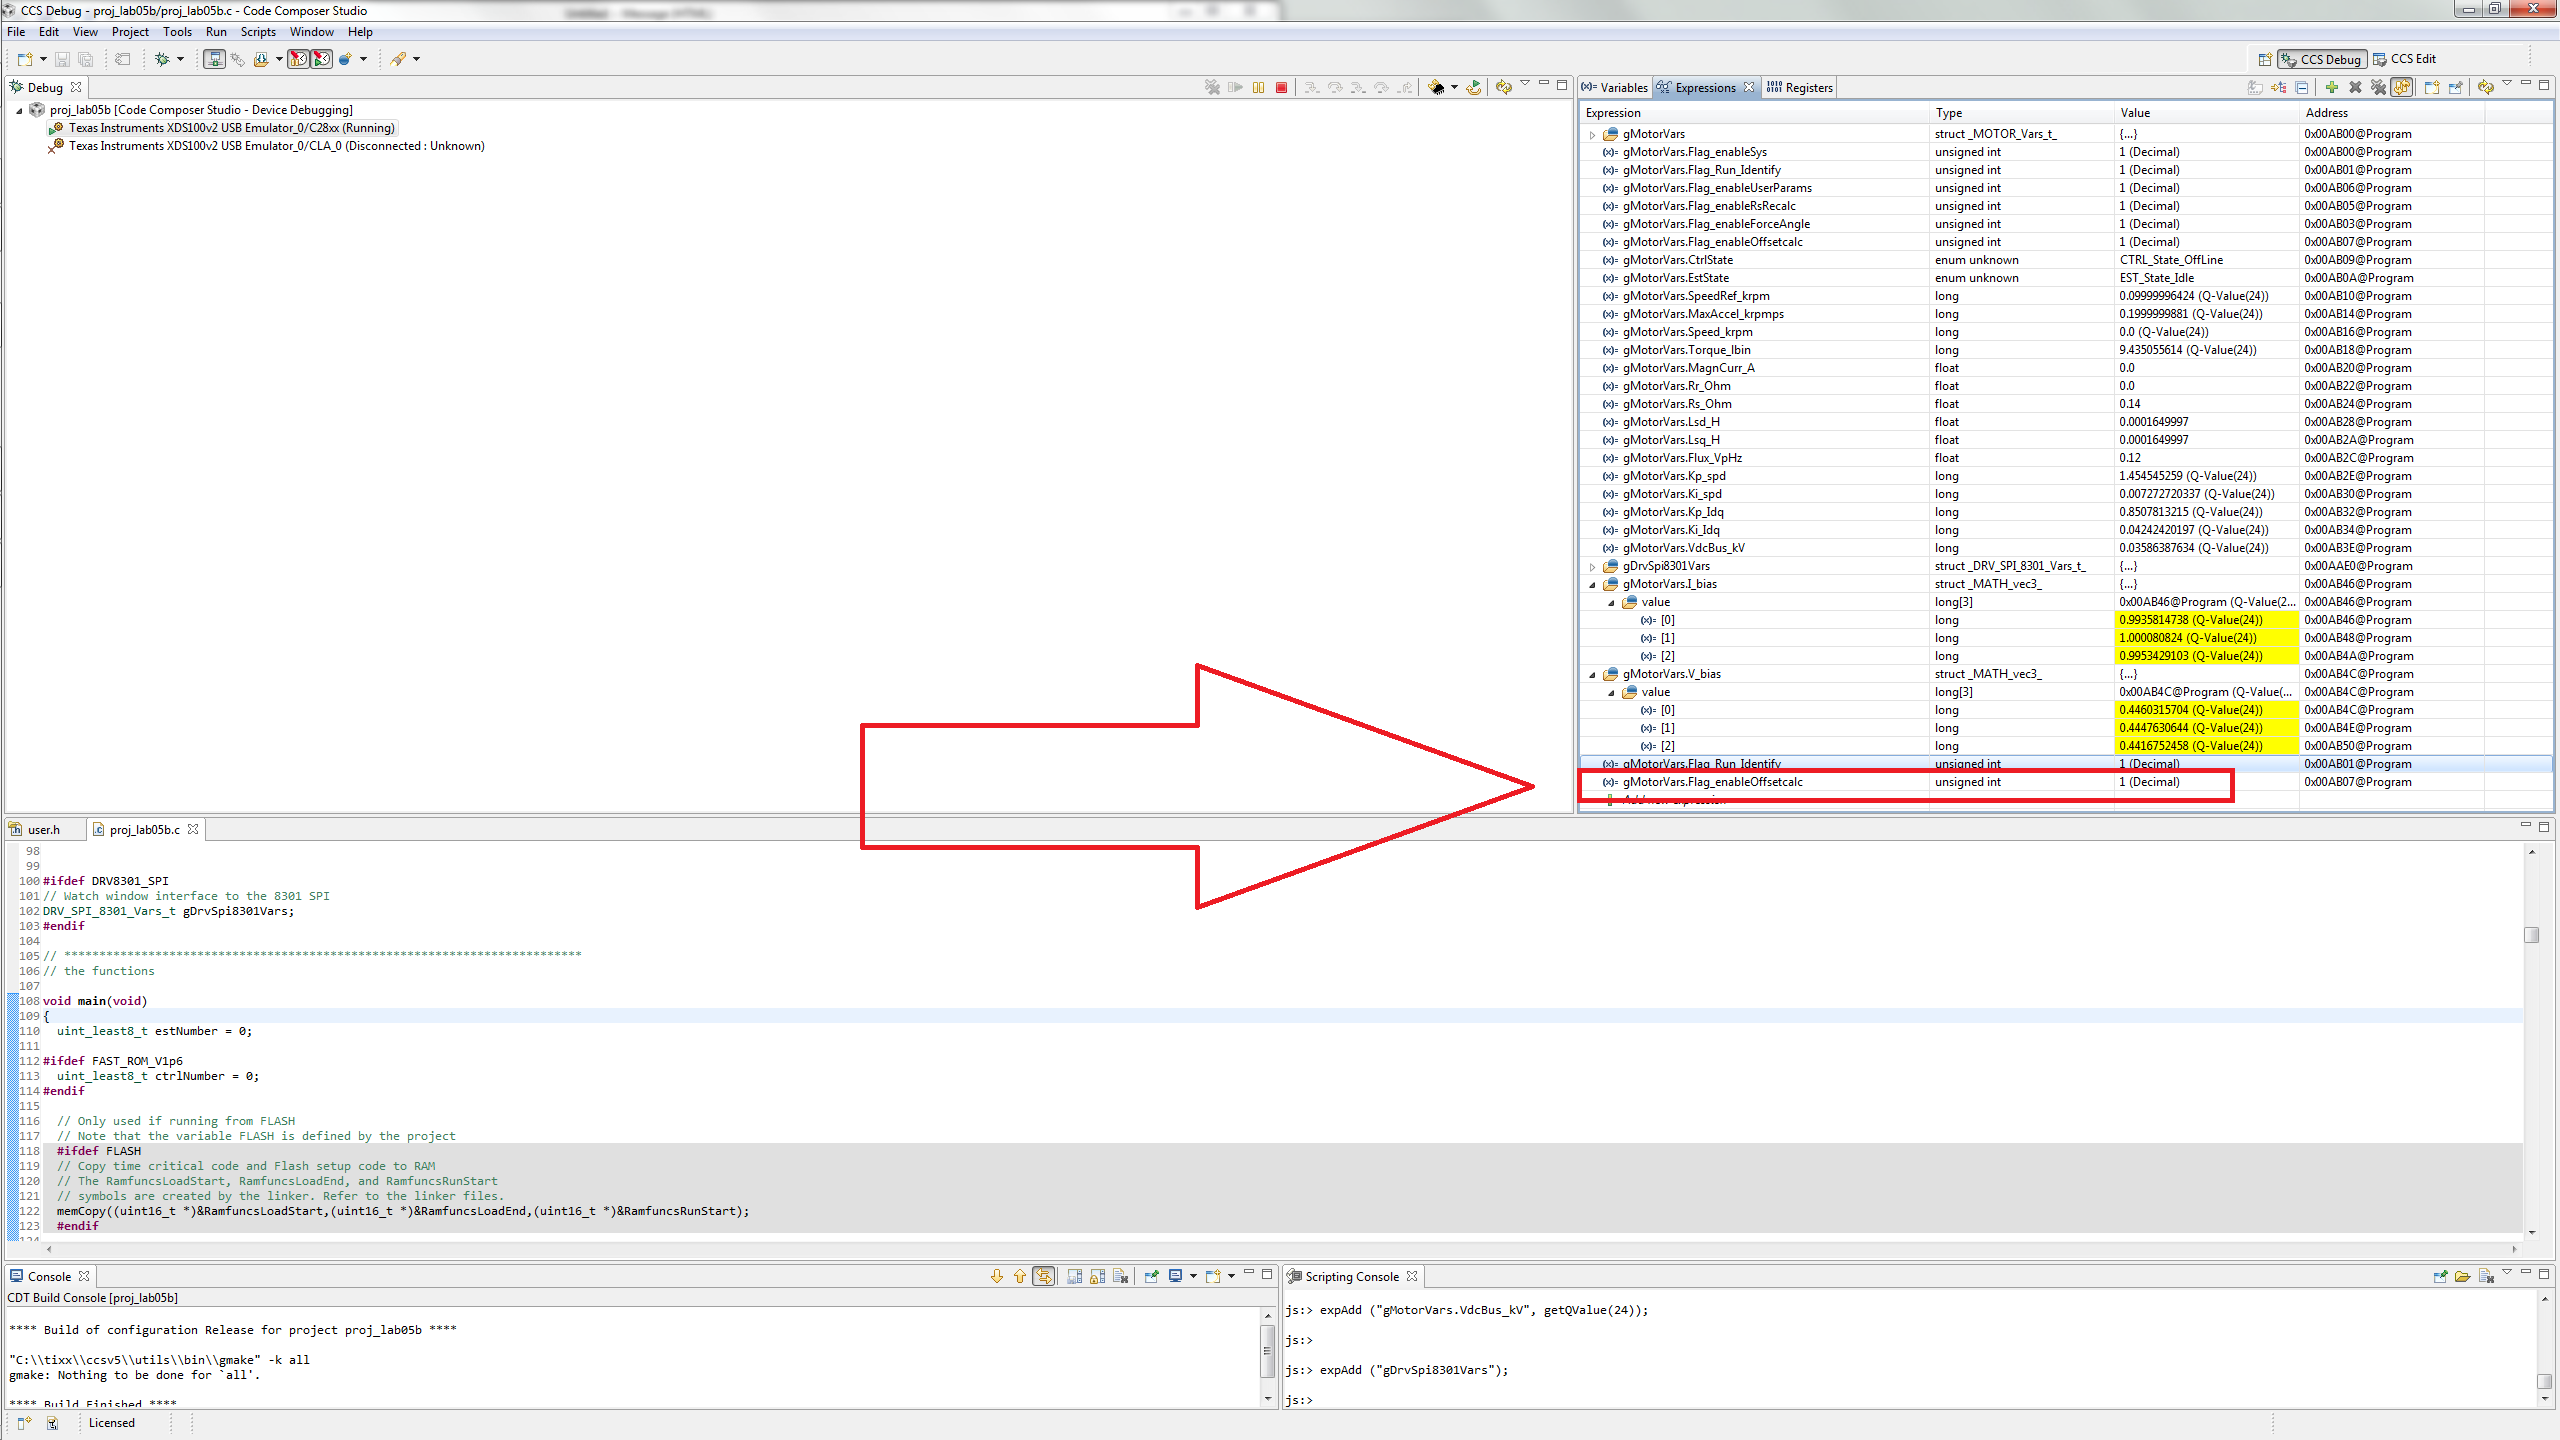This screenshot has width=2560, height=1440.
Task: Click the red Terminate debug button
Action: 1281,88
